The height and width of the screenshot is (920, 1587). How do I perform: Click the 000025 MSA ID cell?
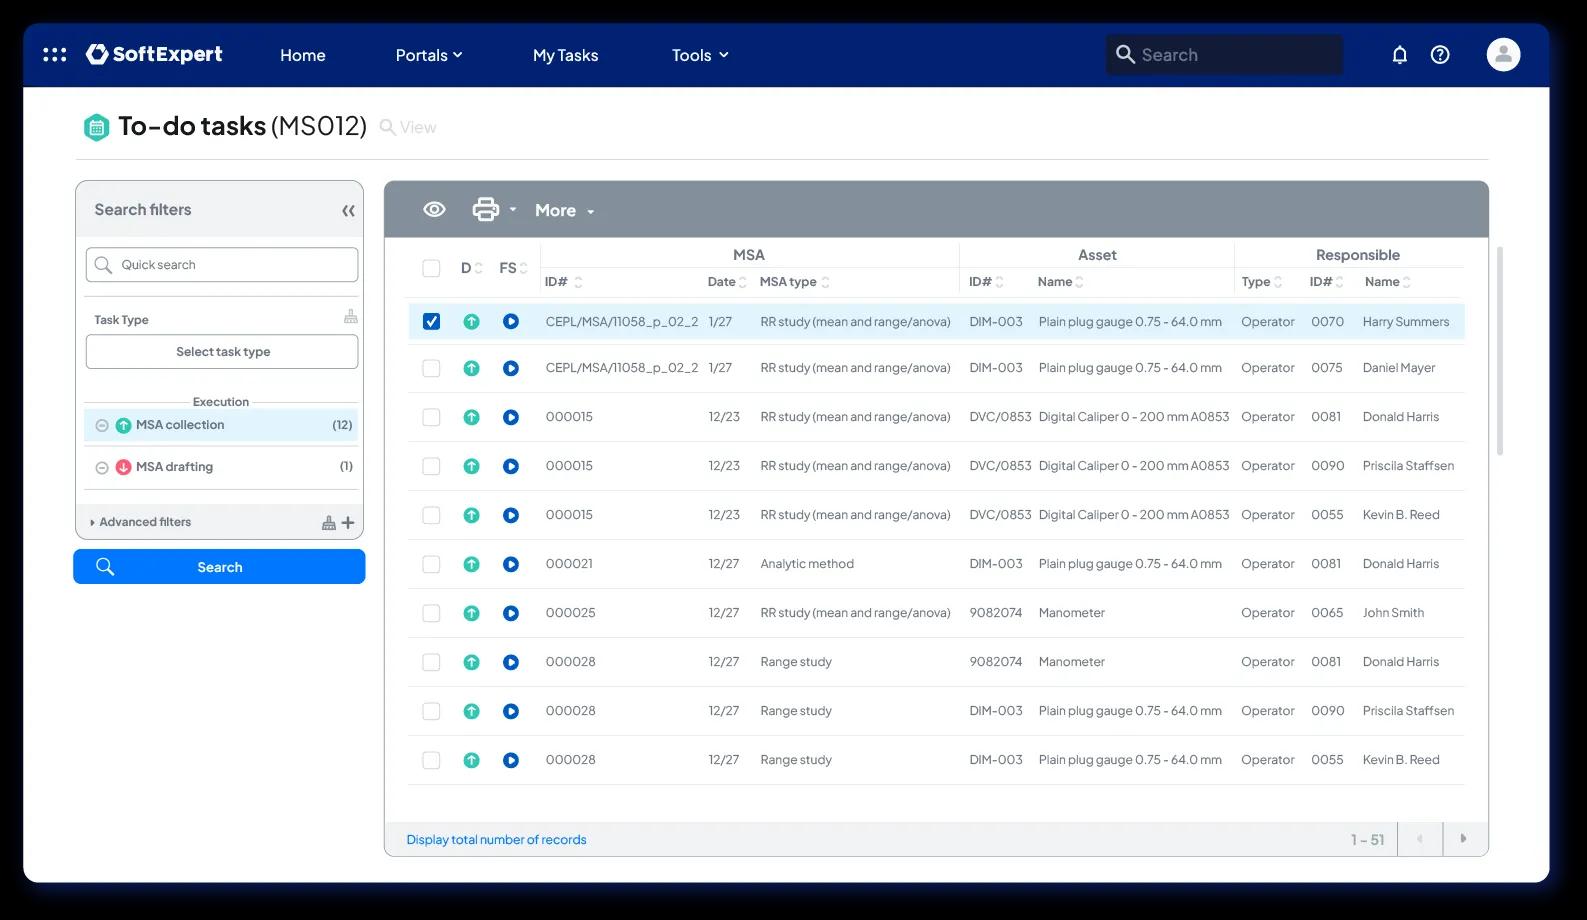tap(570, 613)
